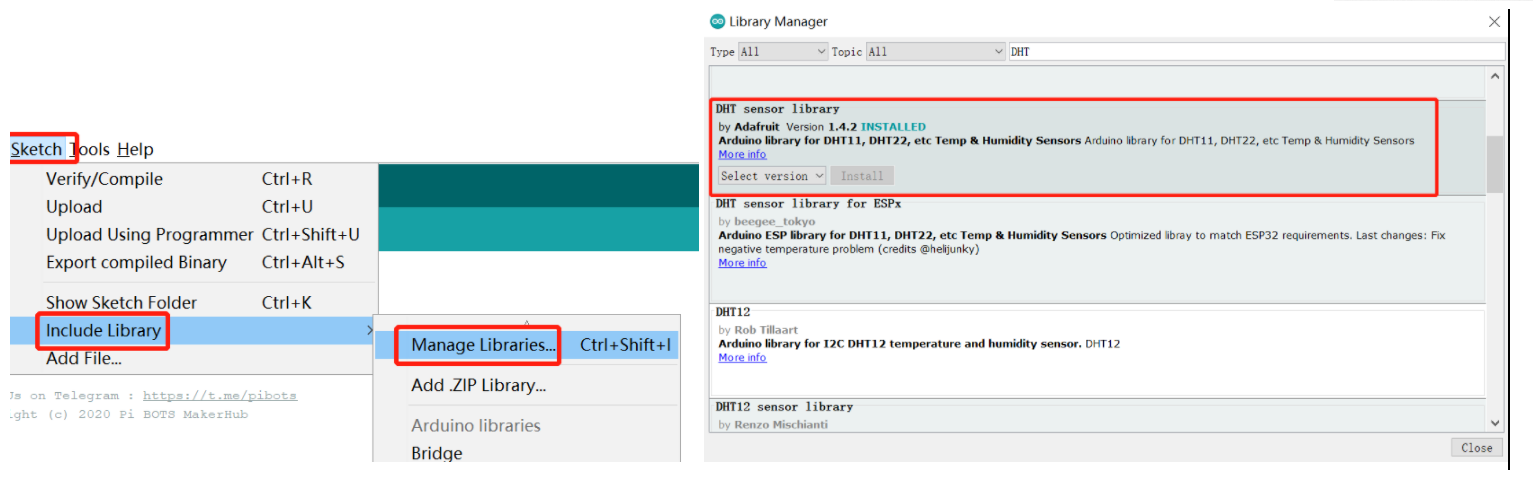Click the library list scroll down arrow
Screen dimensions: 1533x489
point(1495,423)
